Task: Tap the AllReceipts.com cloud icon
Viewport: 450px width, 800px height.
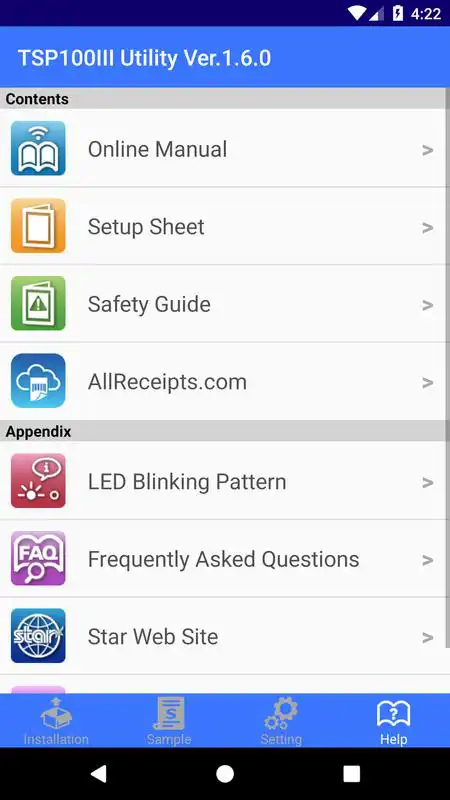Action: click(38, 381)
